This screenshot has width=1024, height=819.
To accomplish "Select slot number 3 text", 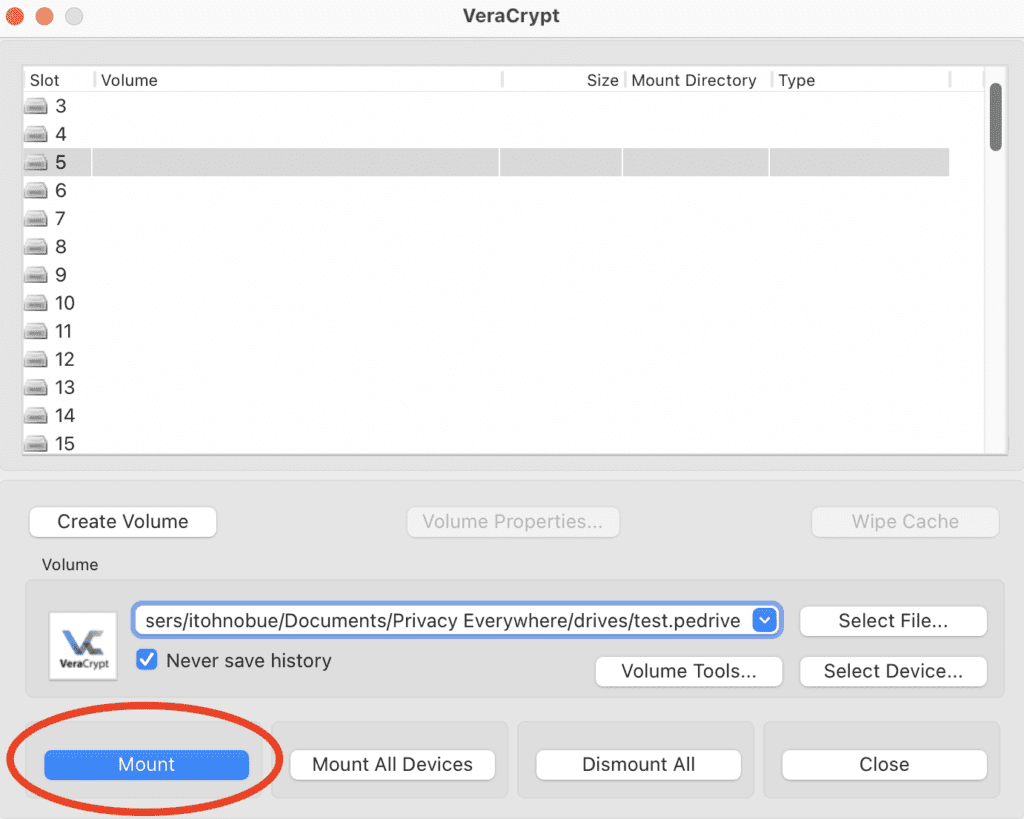I will coord(61,106).
